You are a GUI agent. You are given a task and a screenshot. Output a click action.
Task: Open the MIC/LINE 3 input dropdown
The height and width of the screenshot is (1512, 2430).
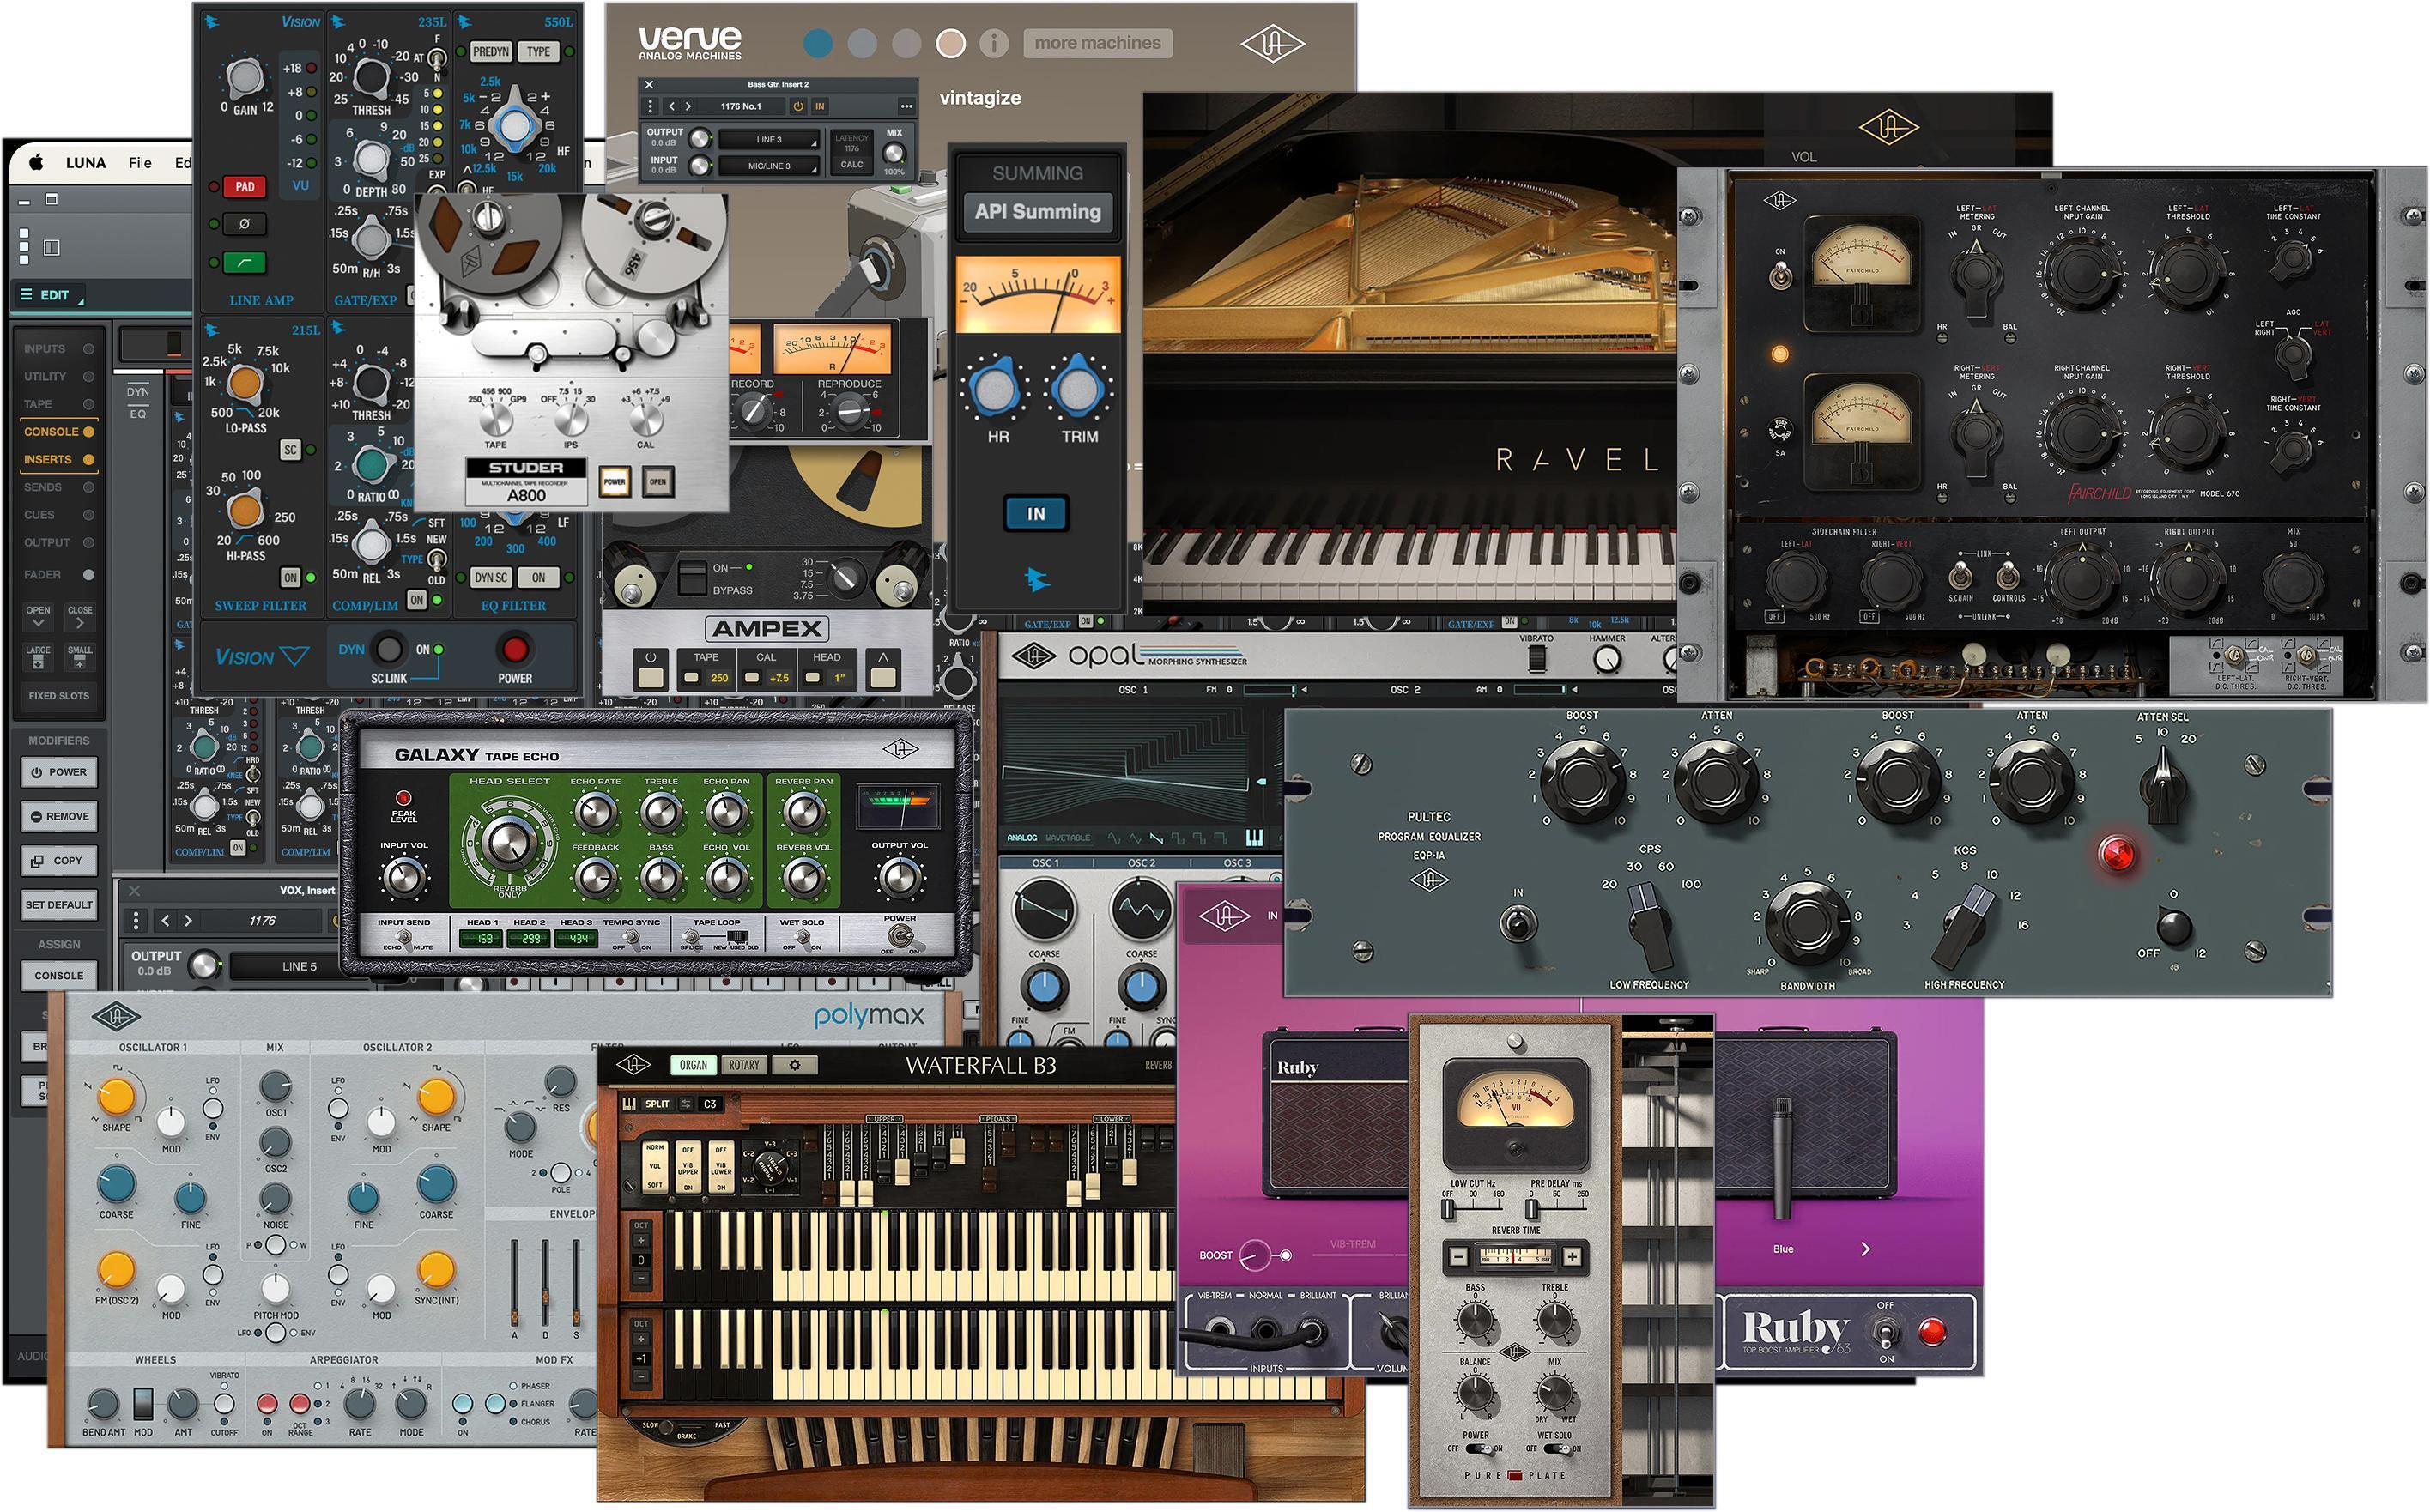768,166
